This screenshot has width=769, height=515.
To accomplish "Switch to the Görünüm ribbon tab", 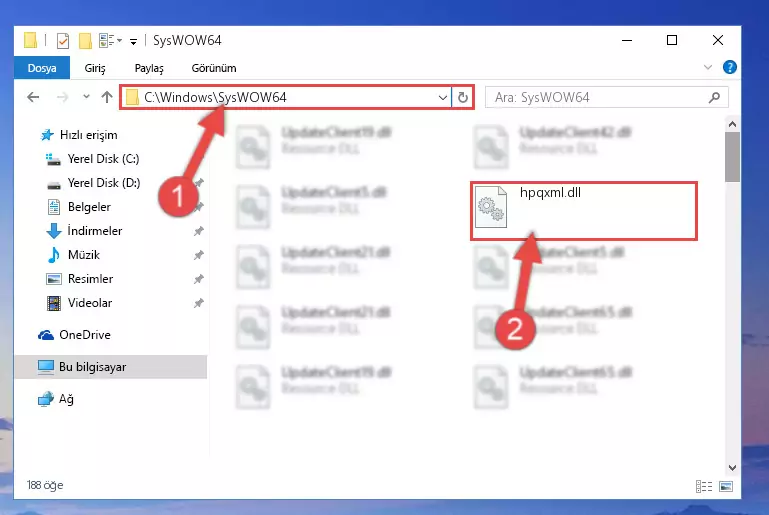I will click(x=214, y=68).
